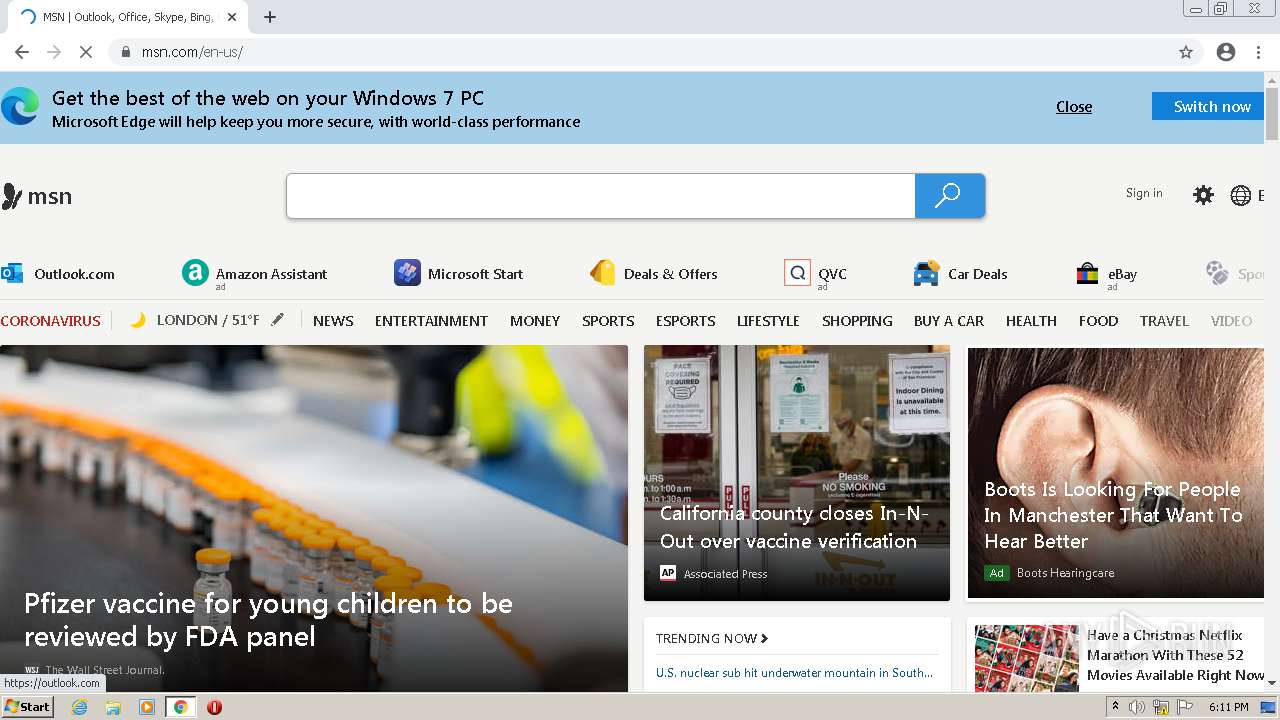The width and height of the screenshot is (1280, 720).
Task: Close the Edge promotion banner
Action: coord(1074,107)
